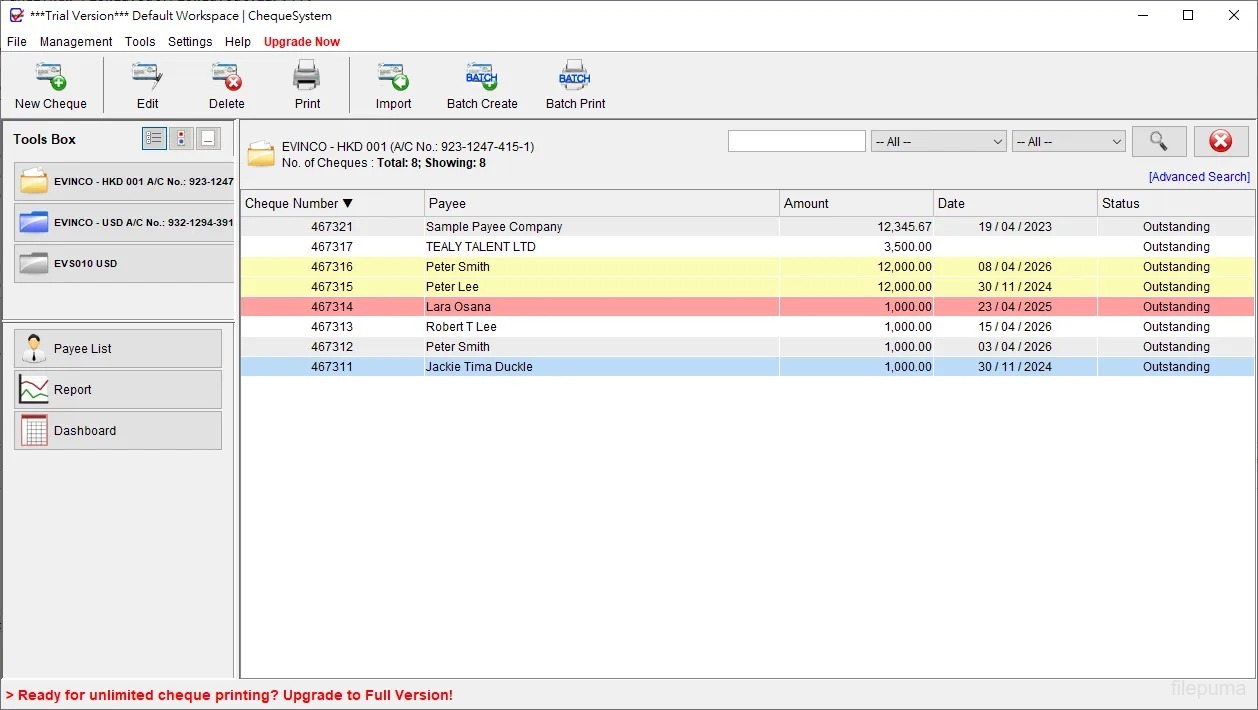Click the Edit cheque toolbar icon
The height and width of the screenshot is (710, 1258).
147,85
